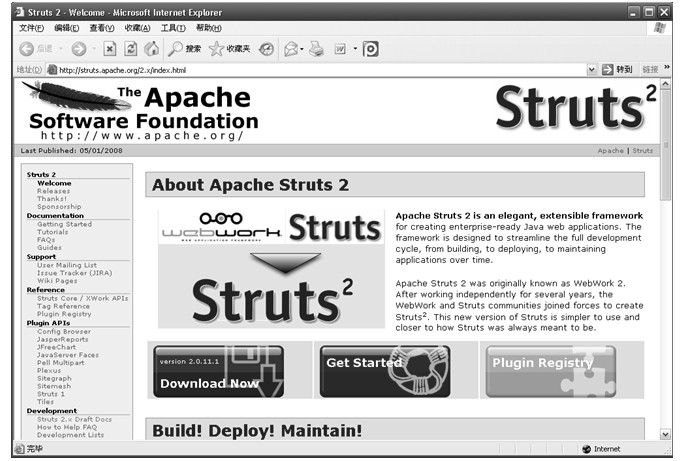Click Apache breadcrumb link at right
The width and height of the screenshot is (681, 461).
point(611,151)
